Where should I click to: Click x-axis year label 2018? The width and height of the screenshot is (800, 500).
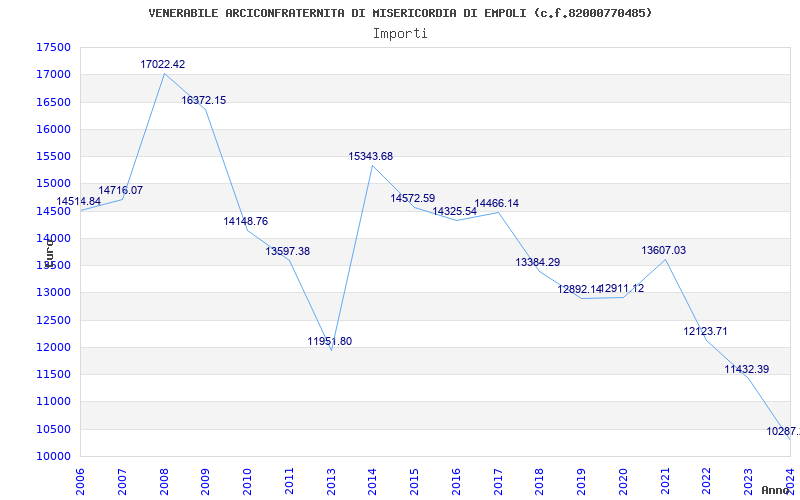pyautogui.click(x=540, y=481)
